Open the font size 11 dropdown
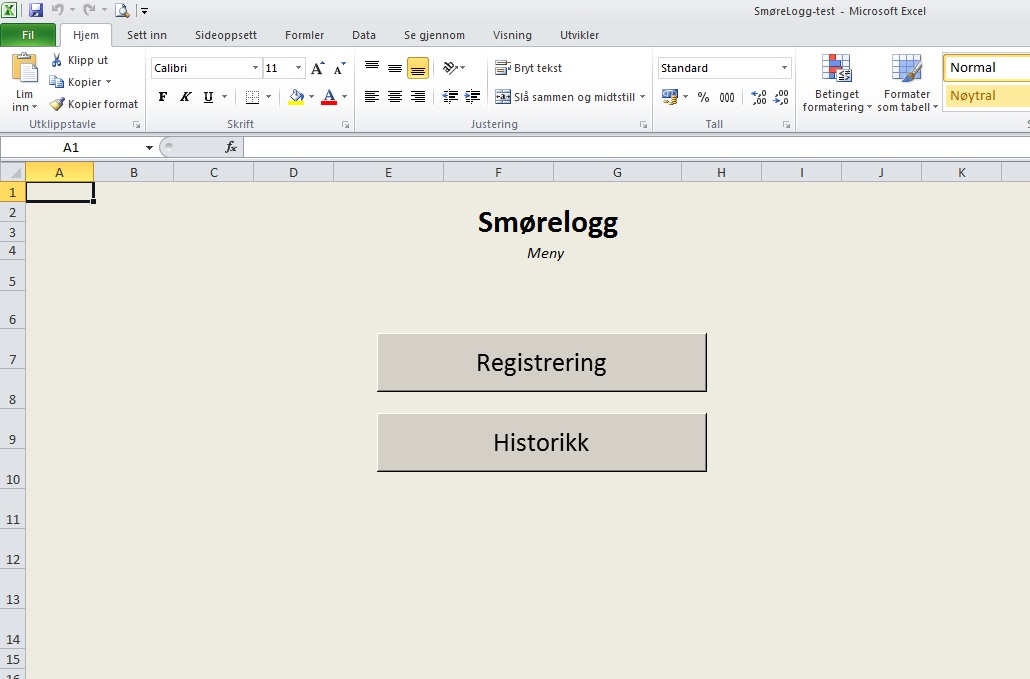 (x=298, y=68)
